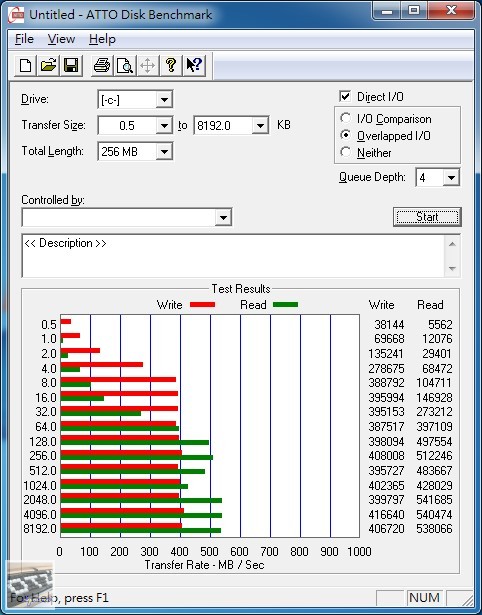Open the Drive dropdown
Image resolution: width=482 pixels, height=615 pixels.
point(164,100)
